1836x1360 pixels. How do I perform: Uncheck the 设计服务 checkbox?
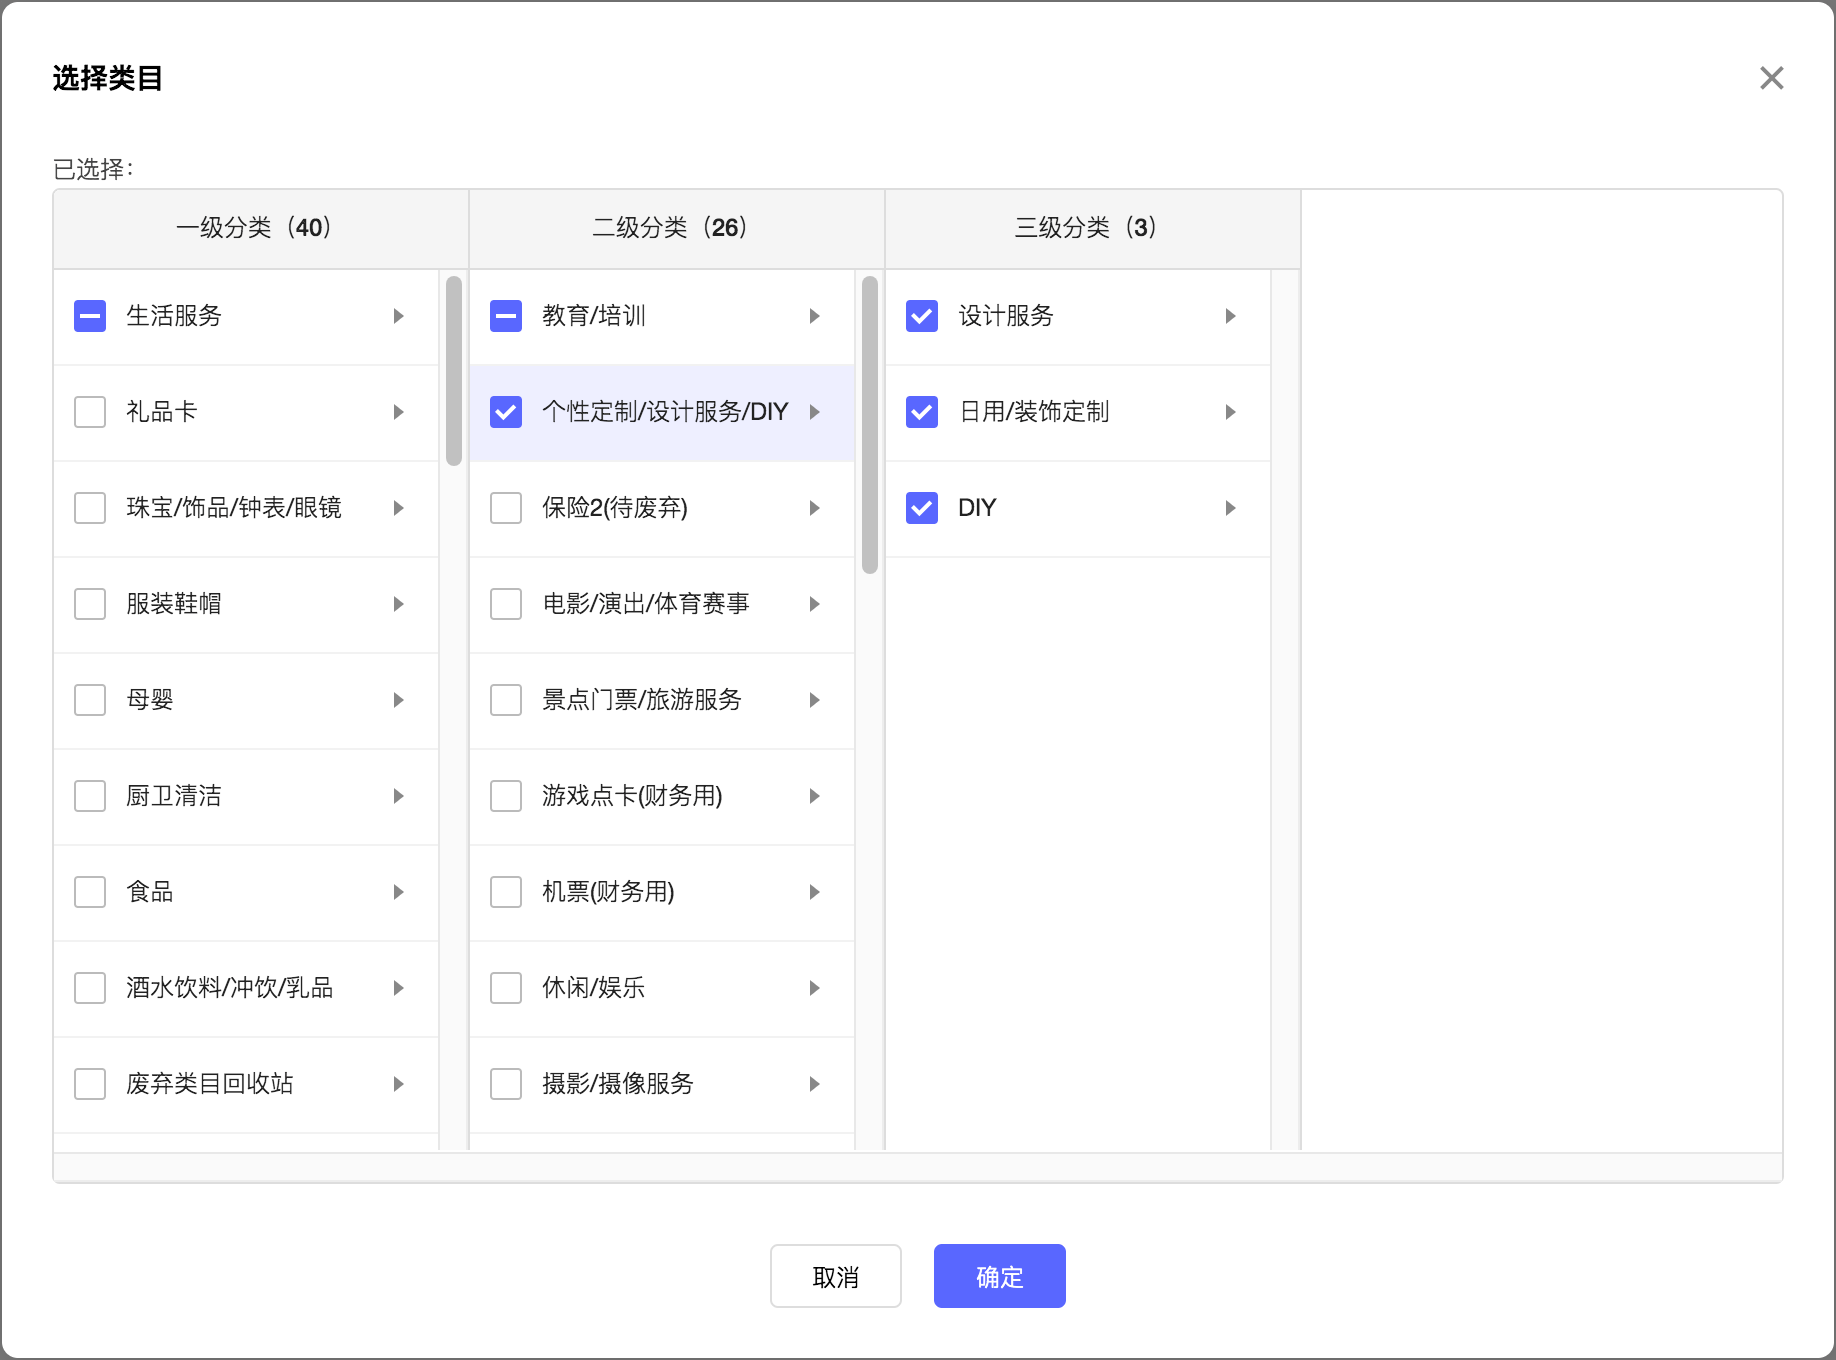tap(922, 316)
